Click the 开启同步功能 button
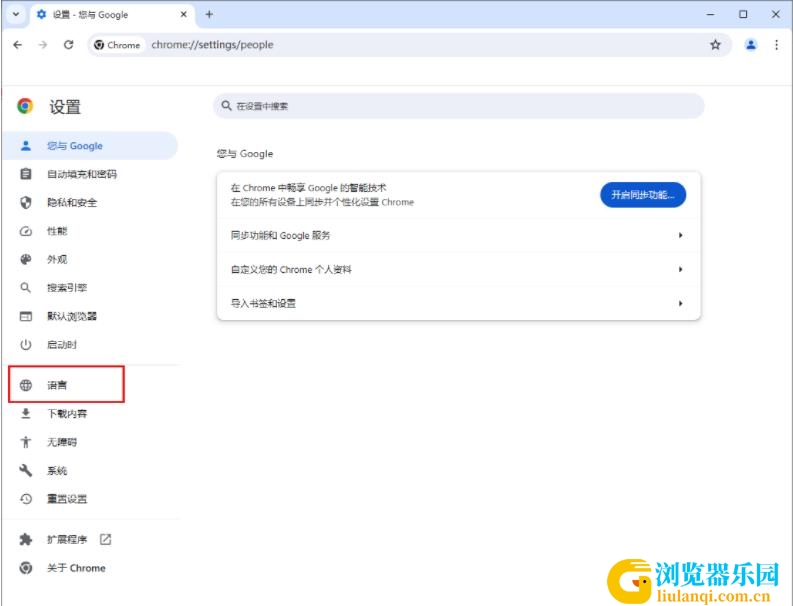 click(x=643, y=195)
